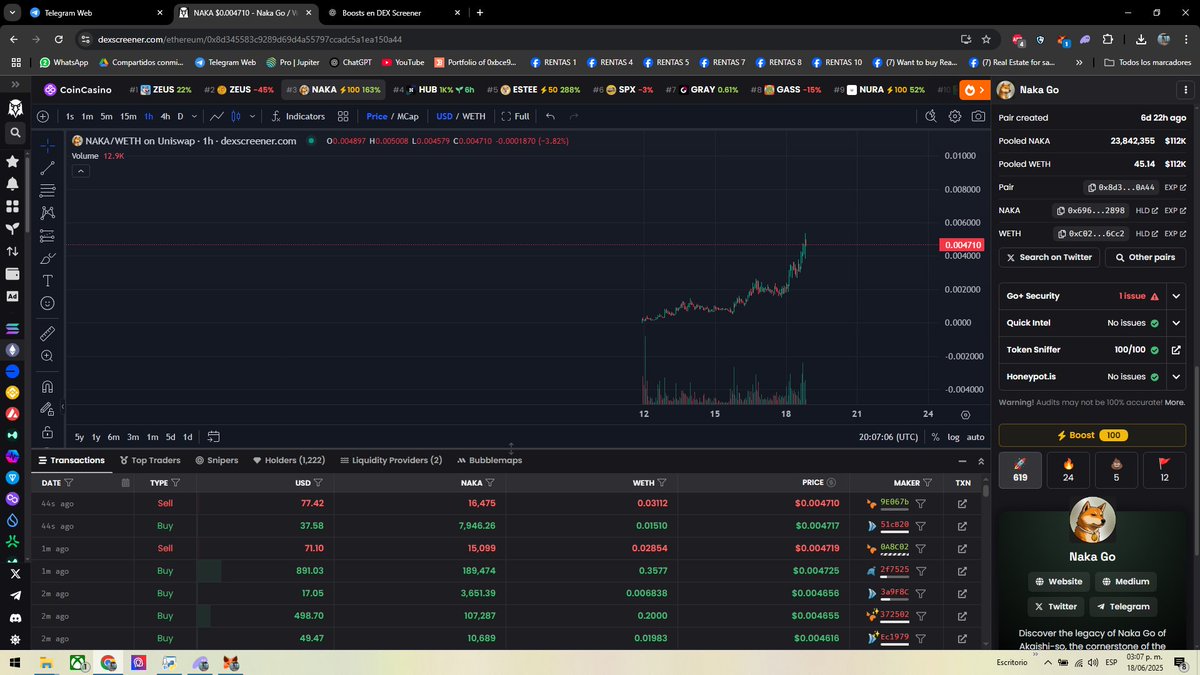The image size is (1200, 675).
Task: Click the red flag reaction showing 12
Action: click(1164, 470)
